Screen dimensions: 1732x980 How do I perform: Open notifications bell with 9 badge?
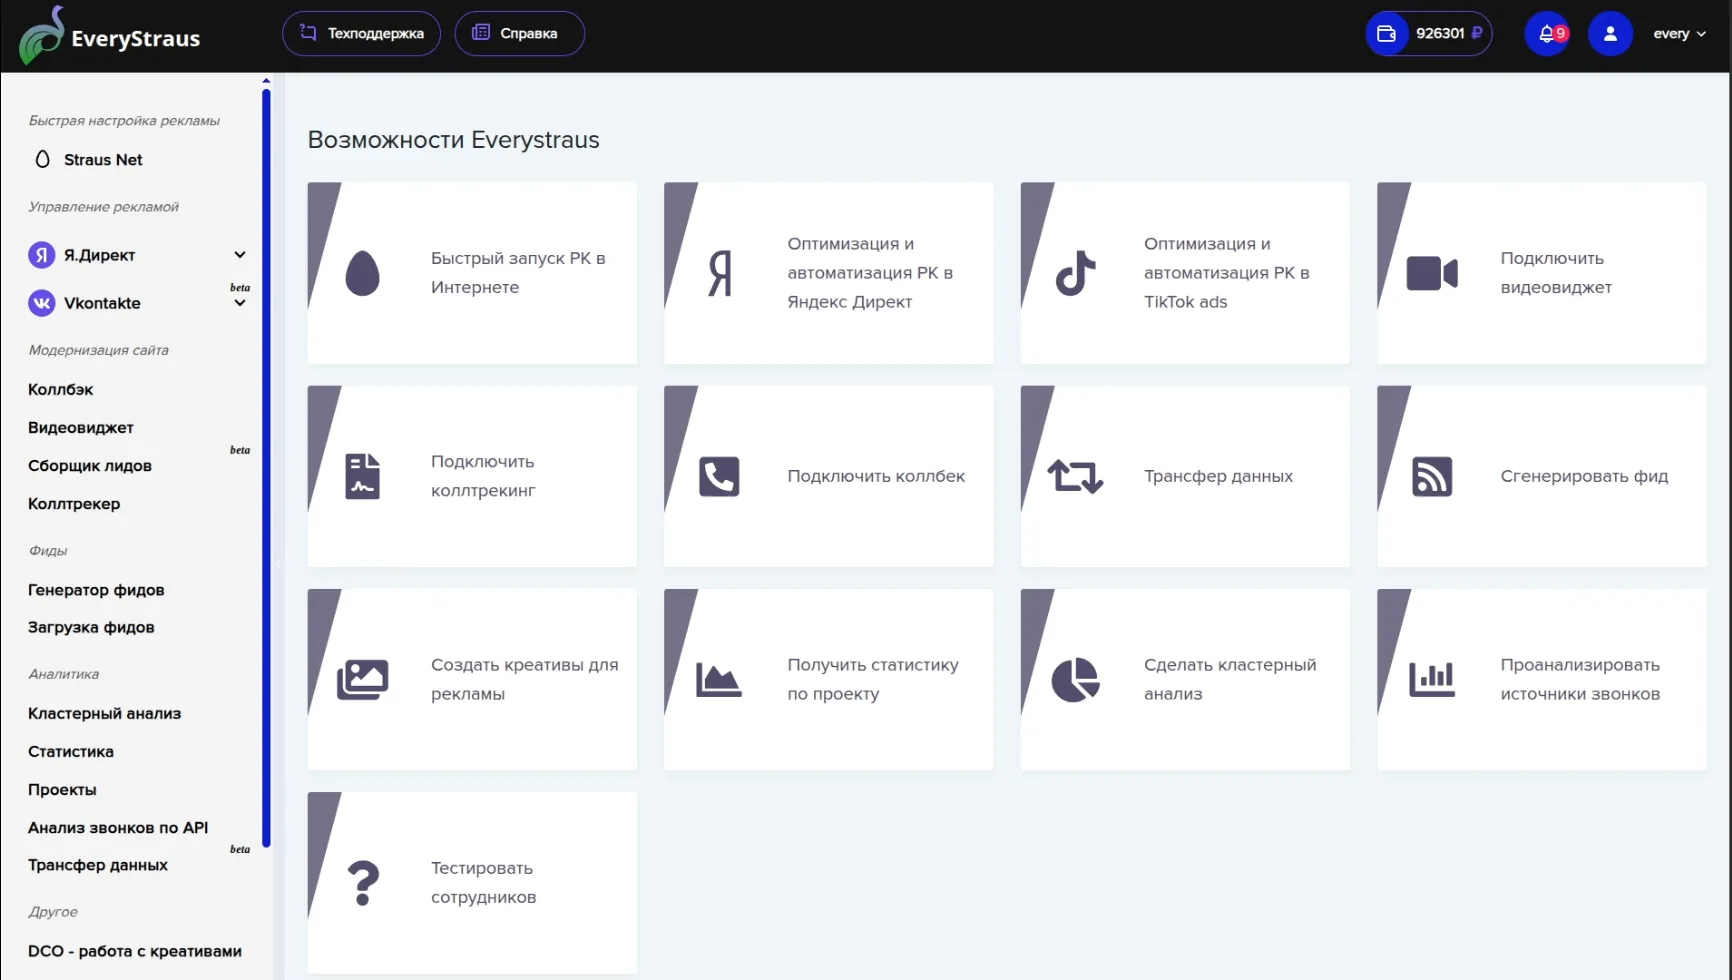(x=1548, y=34)
